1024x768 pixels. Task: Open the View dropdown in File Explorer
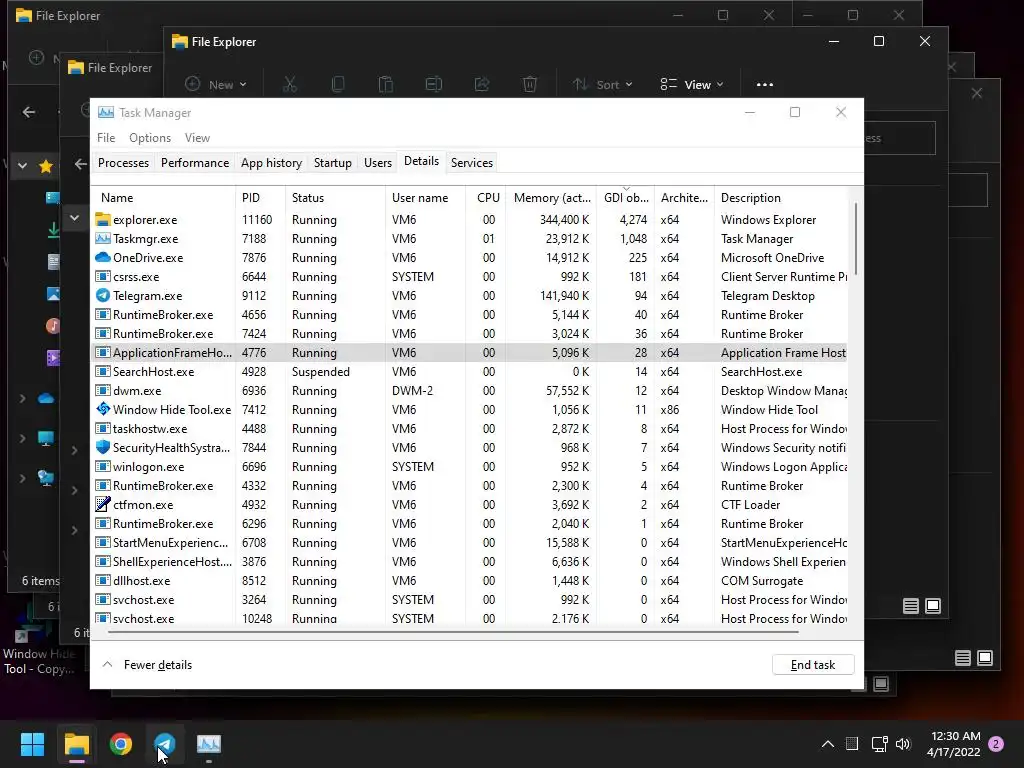(692, 84)
